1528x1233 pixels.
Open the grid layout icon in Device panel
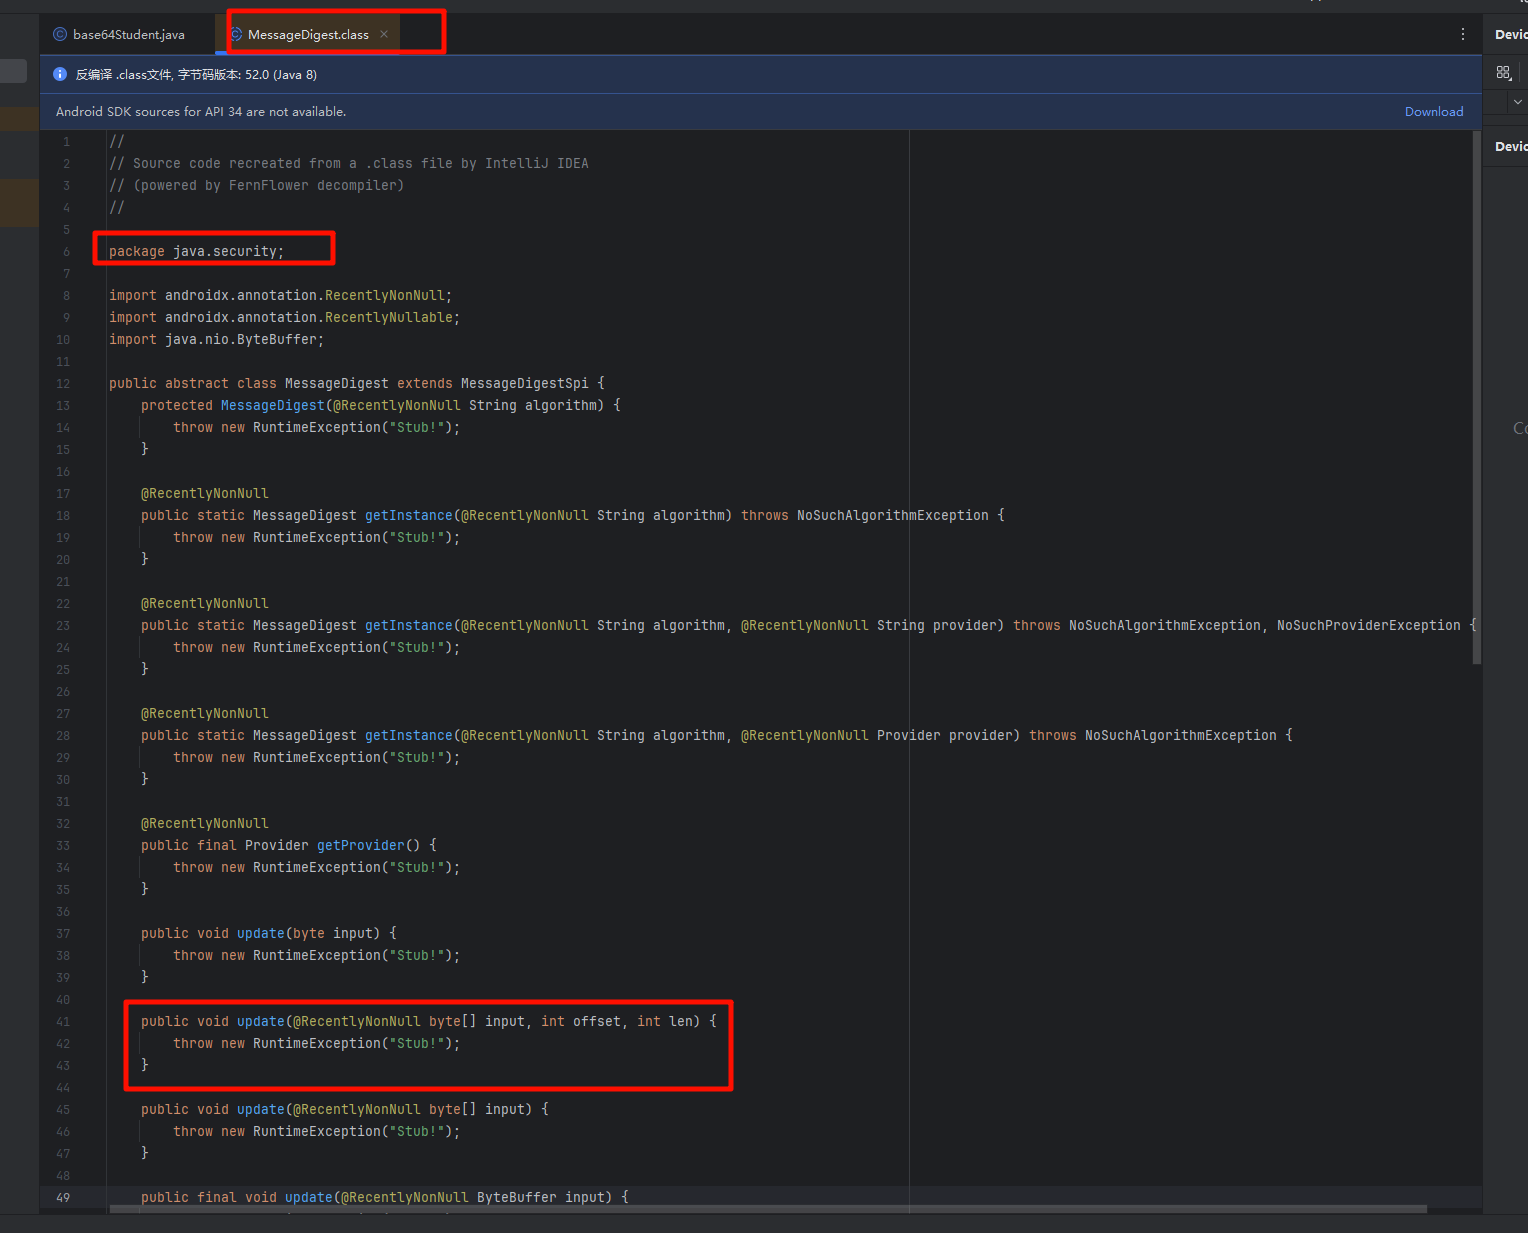(x=1503, y=73)
